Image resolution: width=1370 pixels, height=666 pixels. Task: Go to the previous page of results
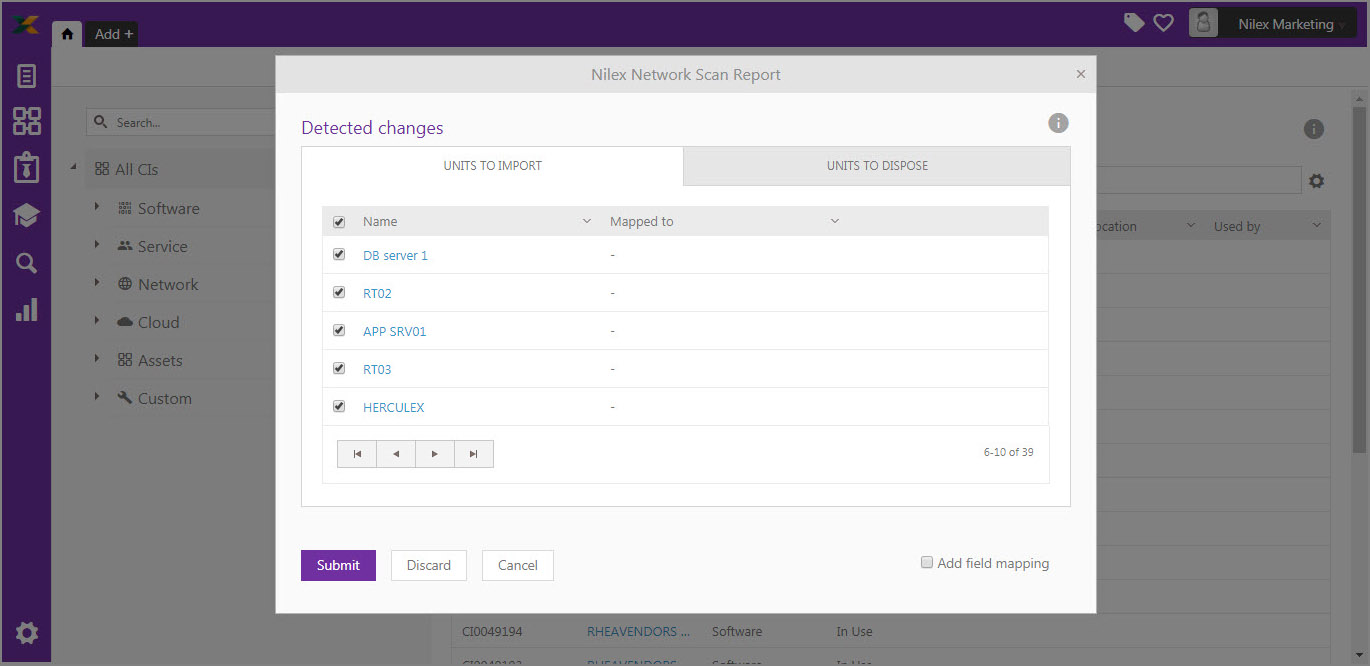tap(396, 454)
